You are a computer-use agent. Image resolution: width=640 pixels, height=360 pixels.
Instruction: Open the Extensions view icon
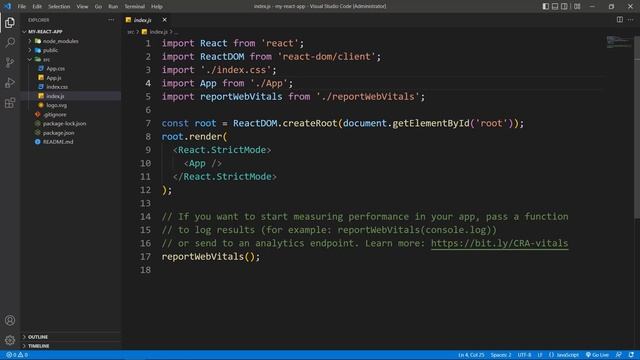(10, 102)
